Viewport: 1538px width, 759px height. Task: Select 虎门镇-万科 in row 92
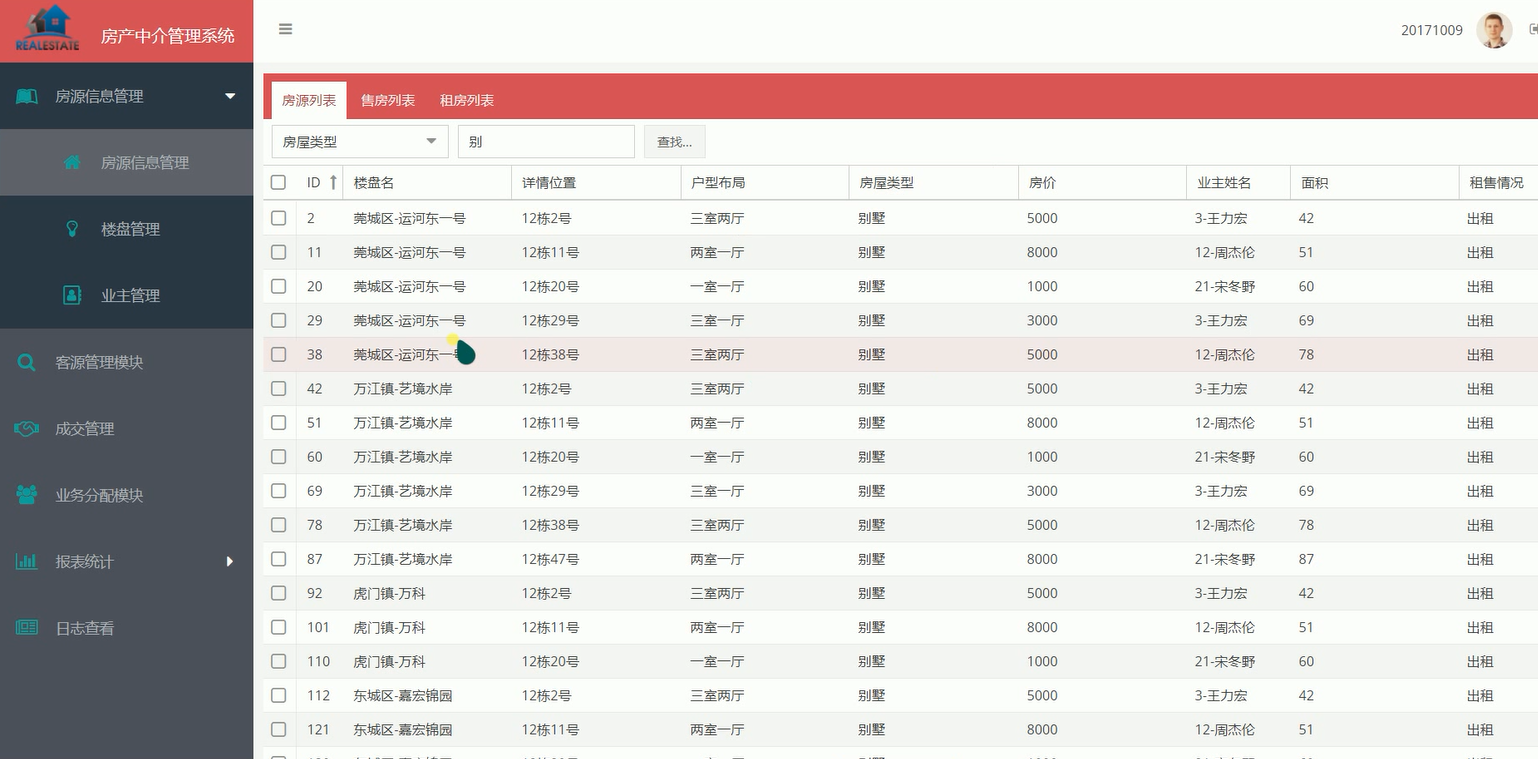click(389, 593)
